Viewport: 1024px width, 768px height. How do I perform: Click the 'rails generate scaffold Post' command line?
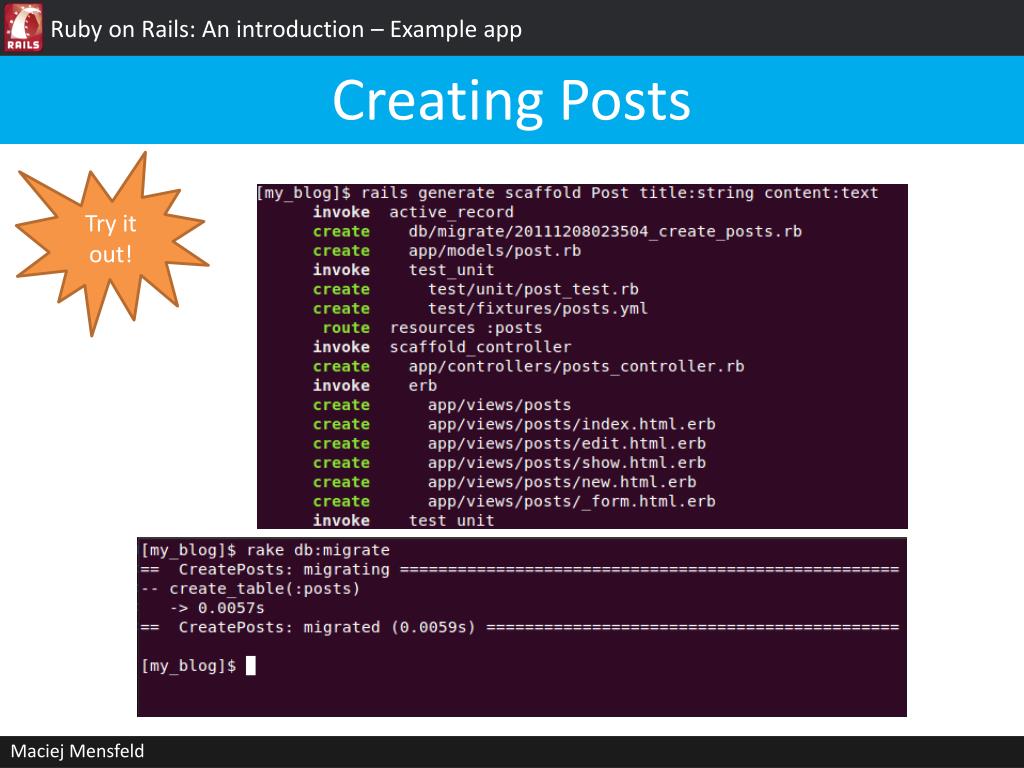click(568, 193)
